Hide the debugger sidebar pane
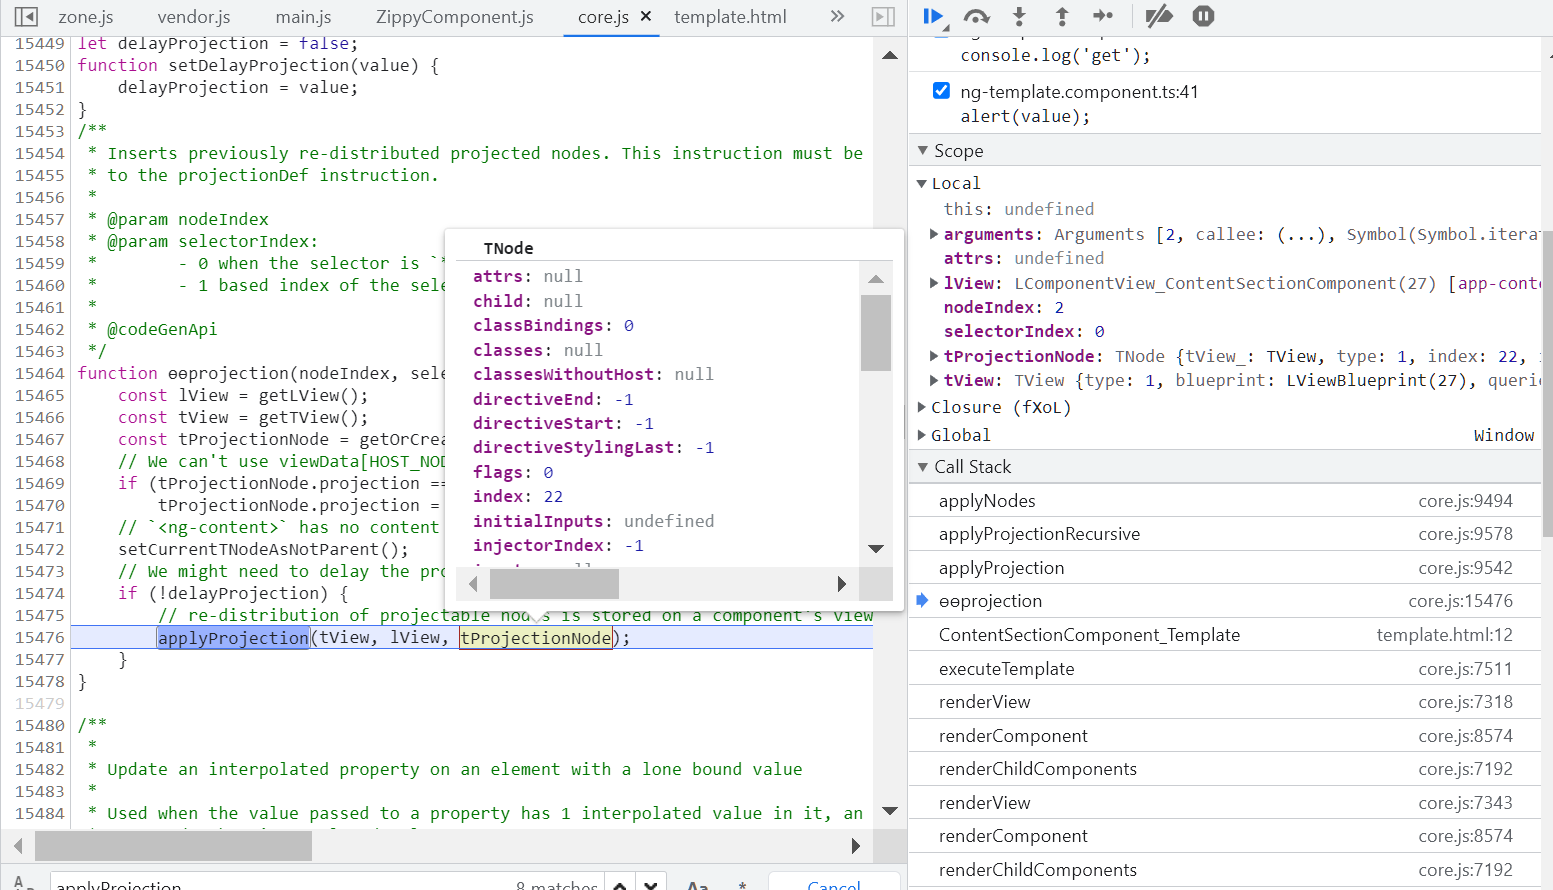Image resolution: width=1553 pixels, height=890 pixels. [x=883, y=16]
